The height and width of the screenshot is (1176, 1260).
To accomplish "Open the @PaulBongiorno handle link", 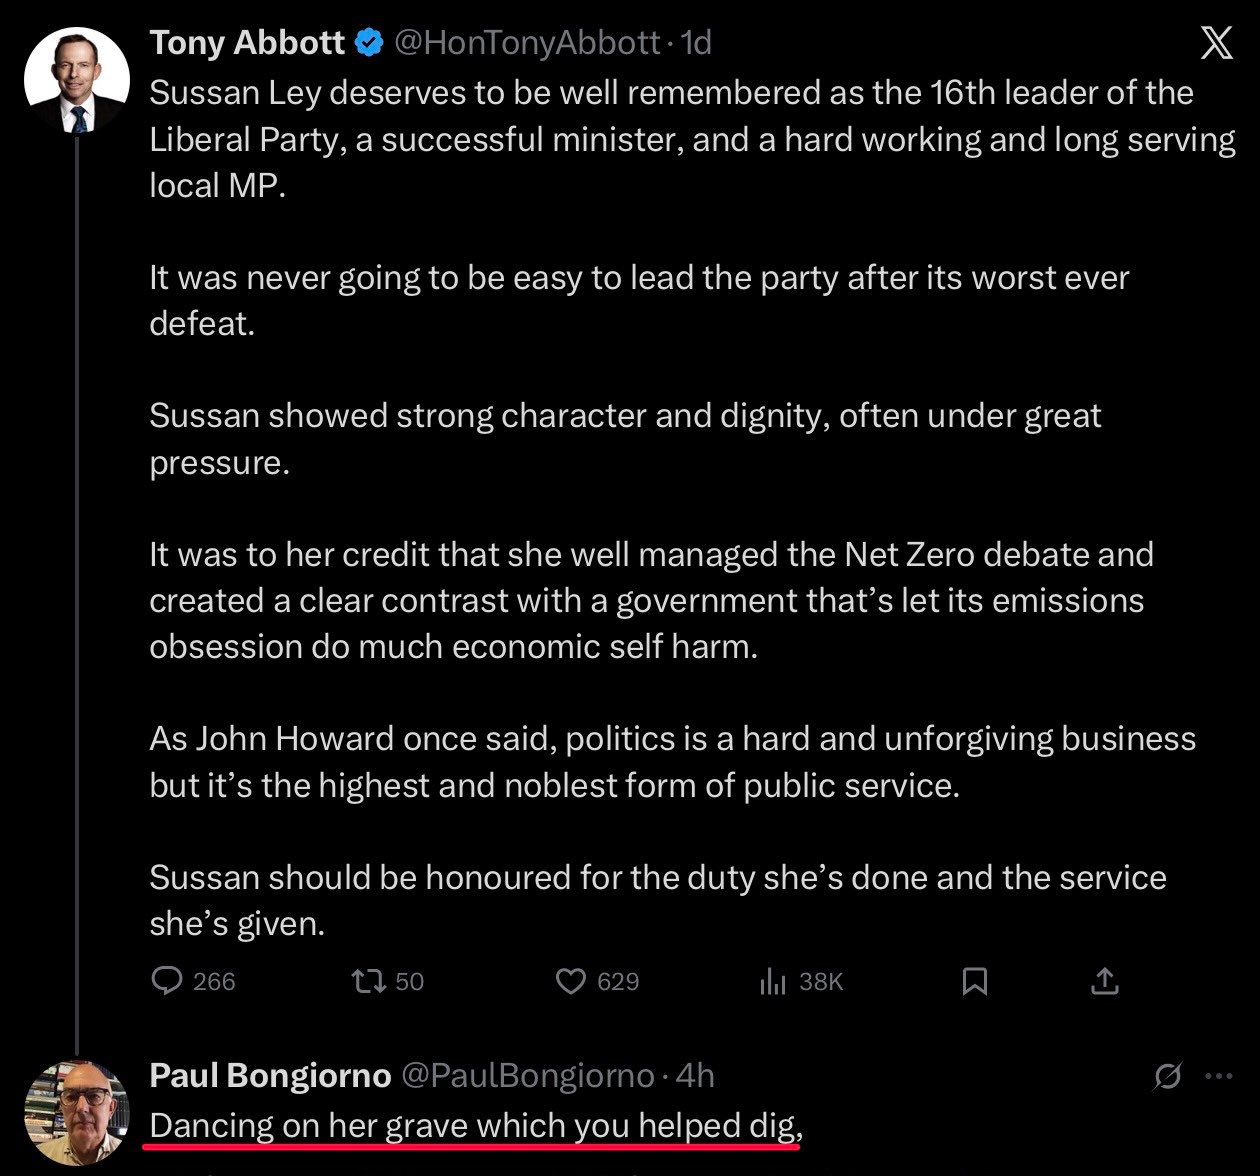I will pos(527,1076).
